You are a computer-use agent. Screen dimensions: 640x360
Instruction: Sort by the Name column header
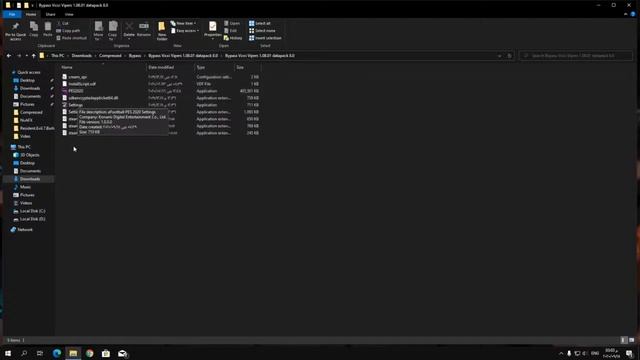click(103, 67)
